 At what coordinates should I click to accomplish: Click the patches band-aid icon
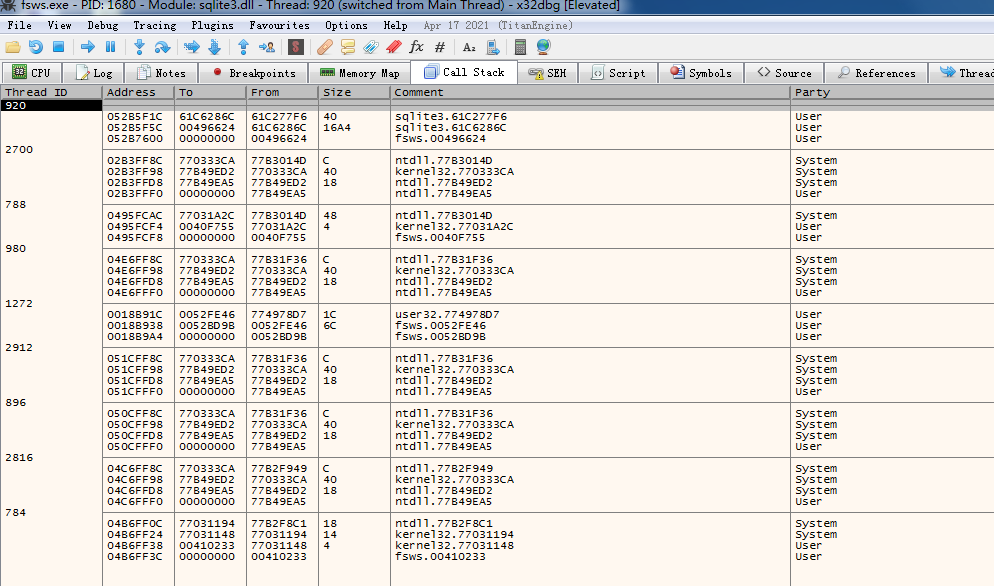(x=324, y=47)
